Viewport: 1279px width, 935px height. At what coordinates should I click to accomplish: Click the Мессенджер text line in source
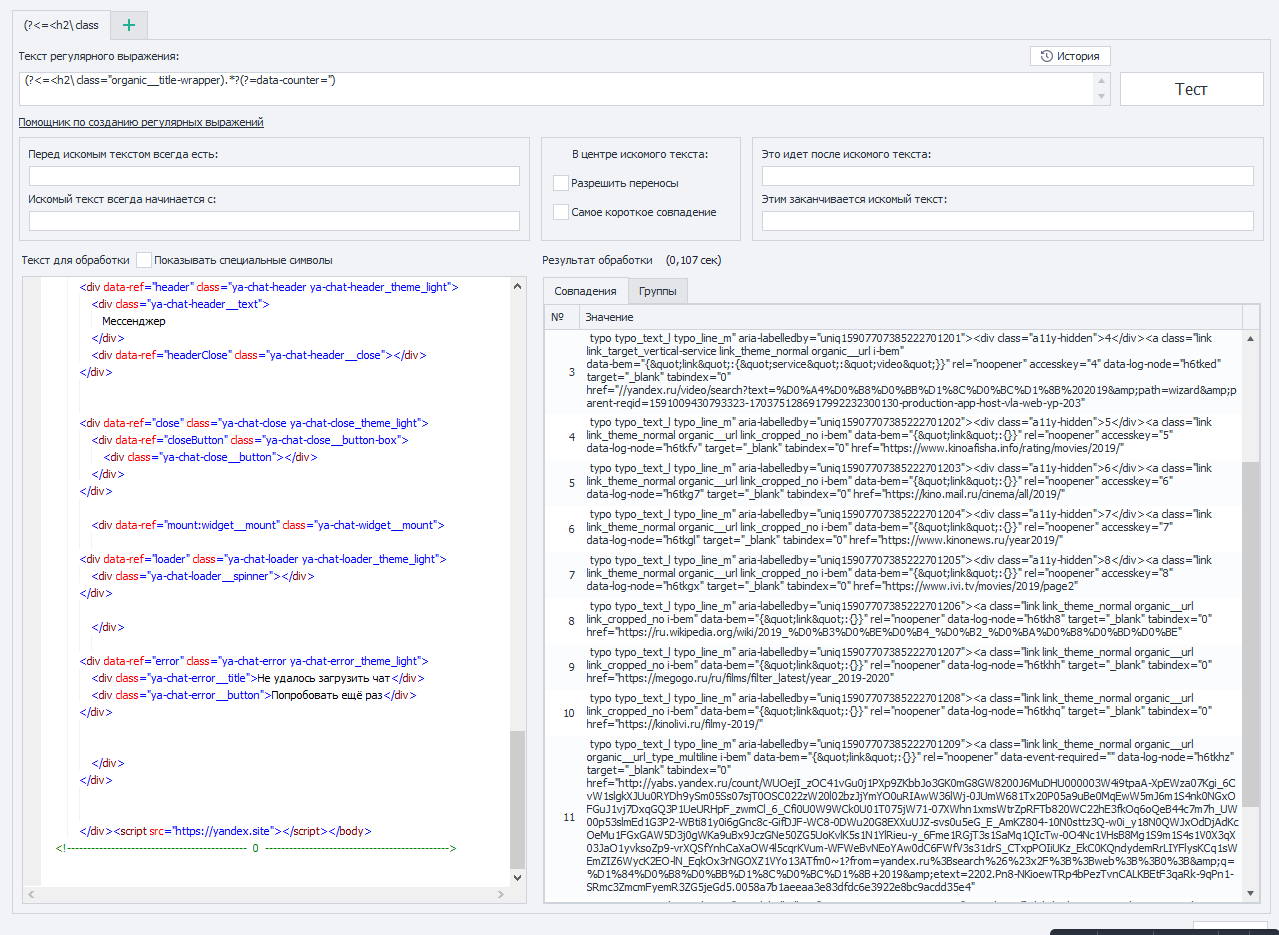(134, 321)
